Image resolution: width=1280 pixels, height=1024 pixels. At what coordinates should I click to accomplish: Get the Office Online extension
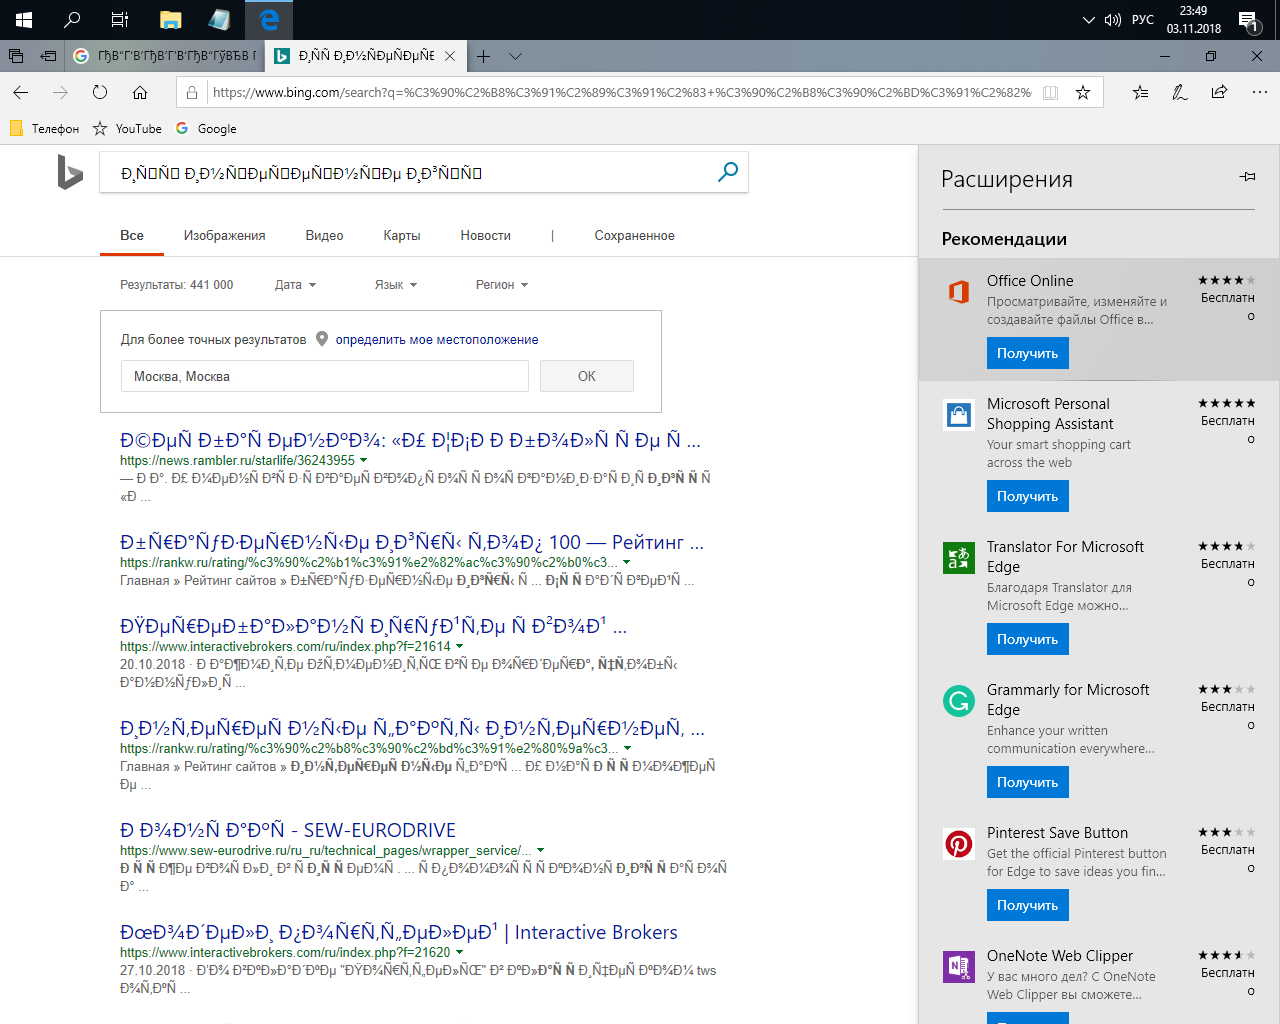pyautogui.click(x=1027, y=353)
